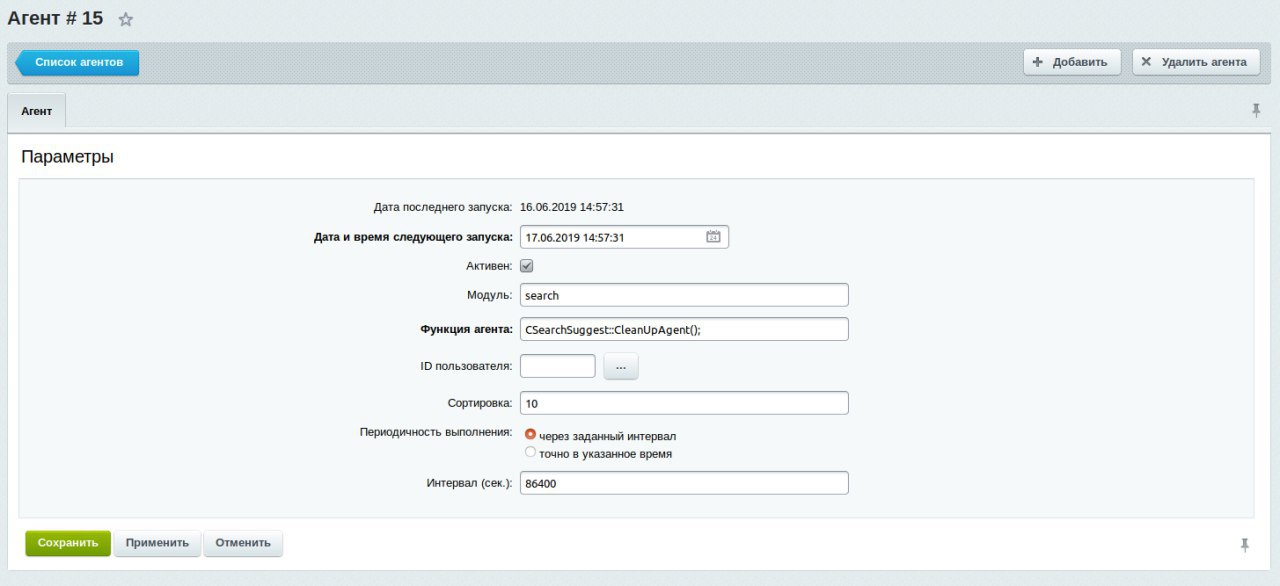This screenshot has height=586, width=1280.
Task: Toggle the Активен checkbox
Action: [527, 266]
